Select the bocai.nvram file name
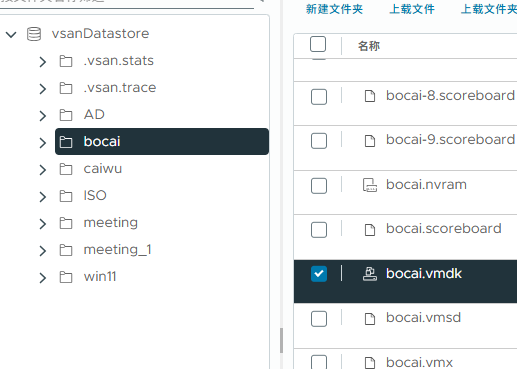 [426, 185]
